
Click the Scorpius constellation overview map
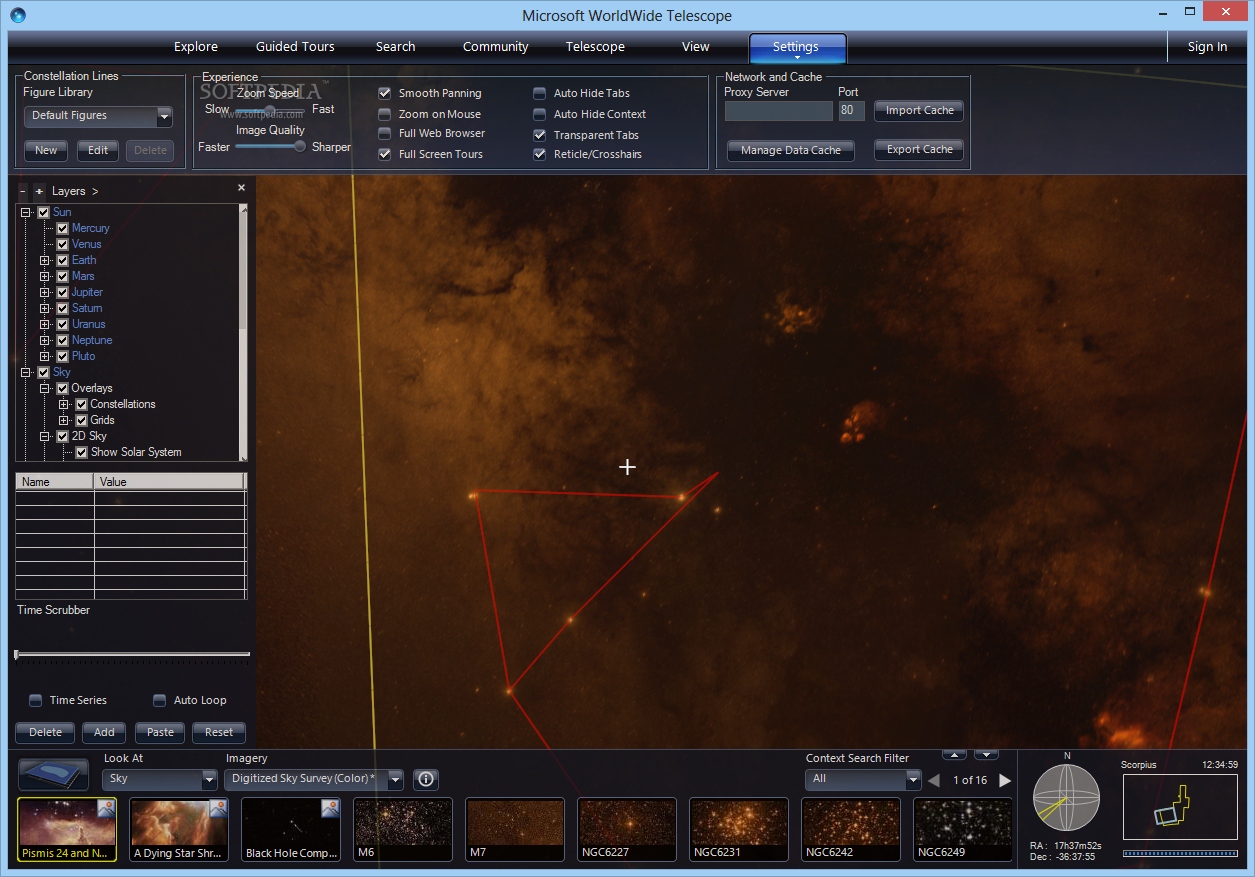(x=1180, y=806)
